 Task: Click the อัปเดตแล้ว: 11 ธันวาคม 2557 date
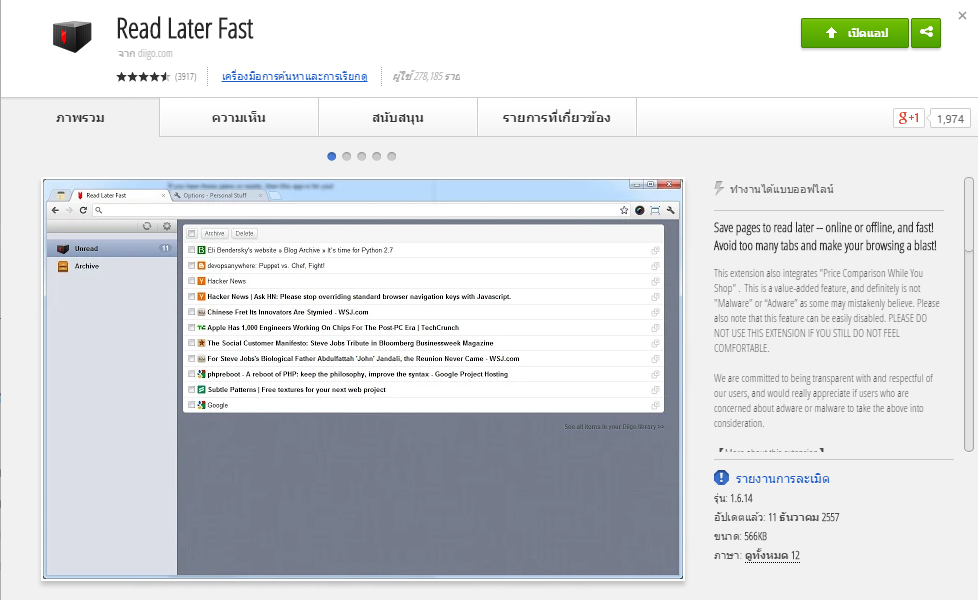pyautogui.click(x=777, y=517)
